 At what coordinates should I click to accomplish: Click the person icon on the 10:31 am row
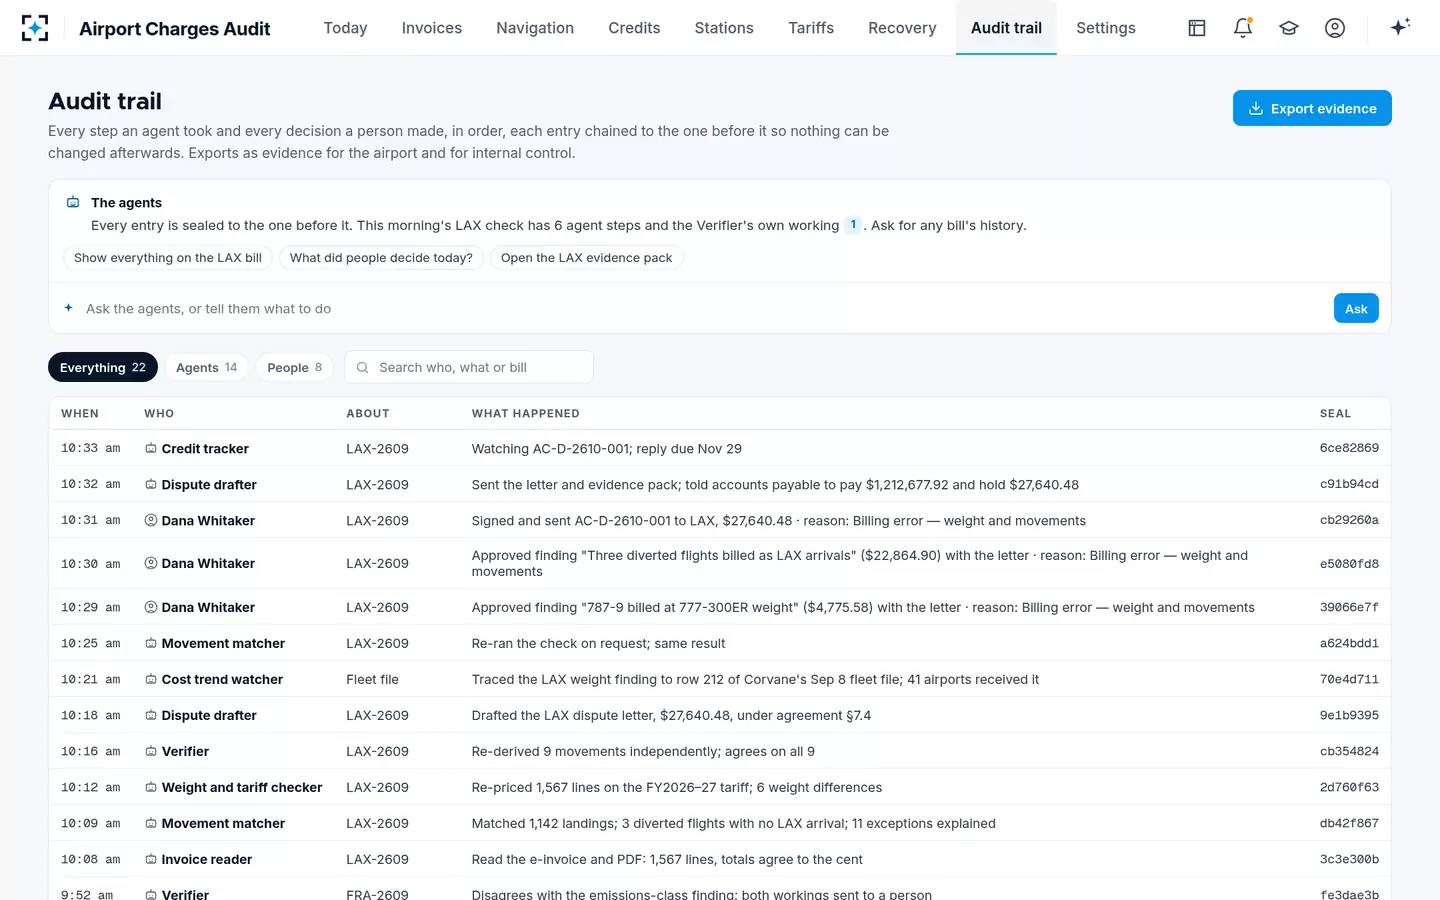tap(151, 521)
